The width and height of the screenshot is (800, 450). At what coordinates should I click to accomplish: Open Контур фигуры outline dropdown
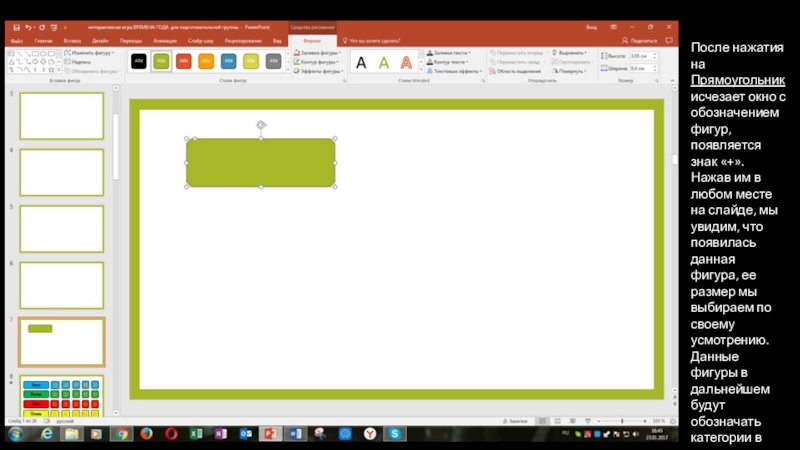pyautogui.click(x=316, y=62)
